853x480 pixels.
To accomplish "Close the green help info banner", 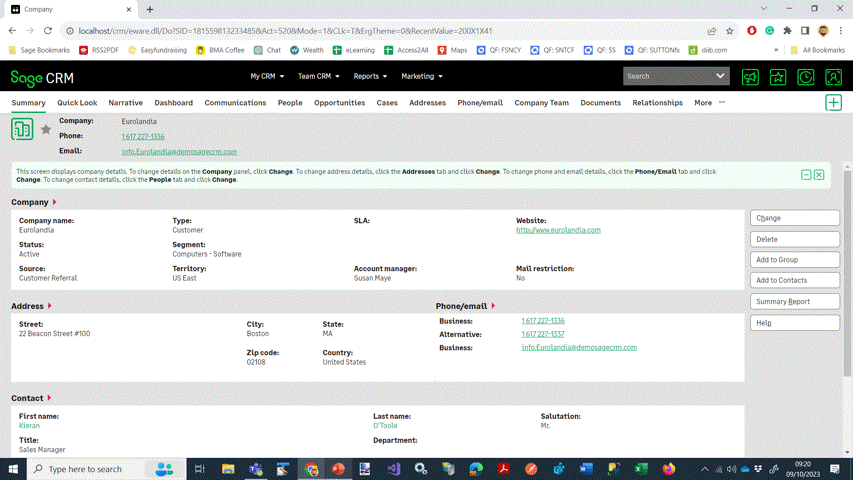I will click(x=819, y=175).
